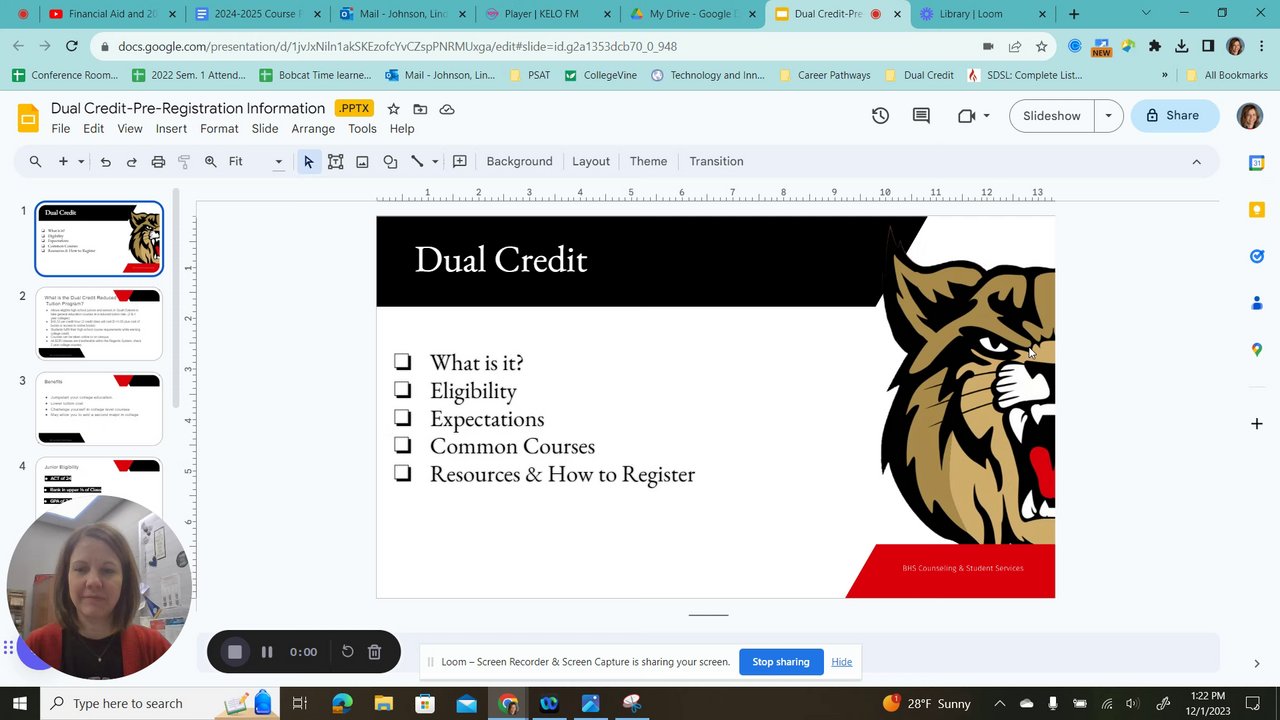This screenshot has height=720, width=1280.
Task: Bookmark this page with the address-bar star
Action: [x=1041, y=46]
